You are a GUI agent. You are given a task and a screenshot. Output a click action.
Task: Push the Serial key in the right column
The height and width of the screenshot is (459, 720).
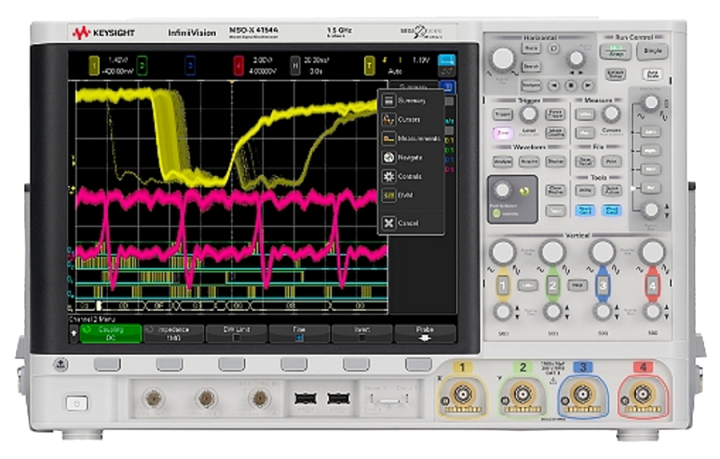tap(650, 132)
